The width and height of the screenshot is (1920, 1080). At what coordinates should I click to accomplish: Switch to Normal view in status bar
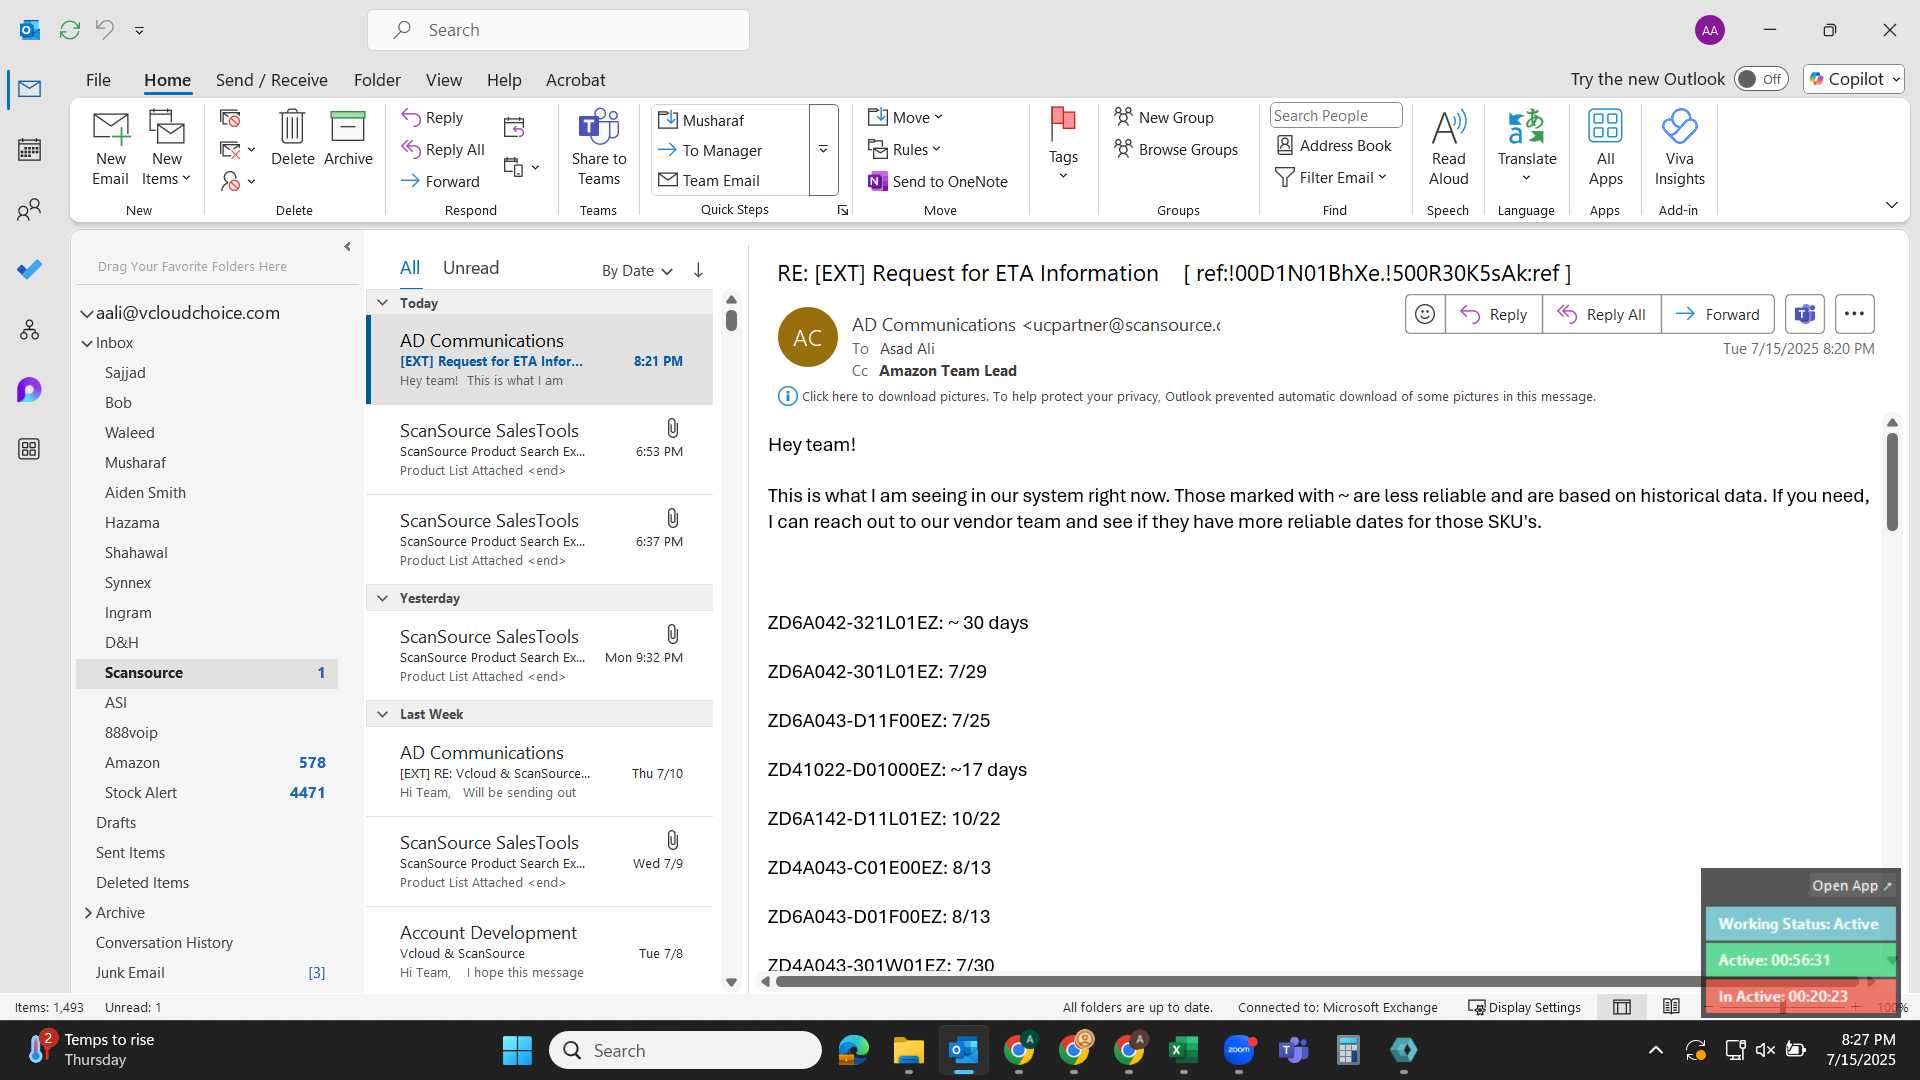[1622, 1007]
